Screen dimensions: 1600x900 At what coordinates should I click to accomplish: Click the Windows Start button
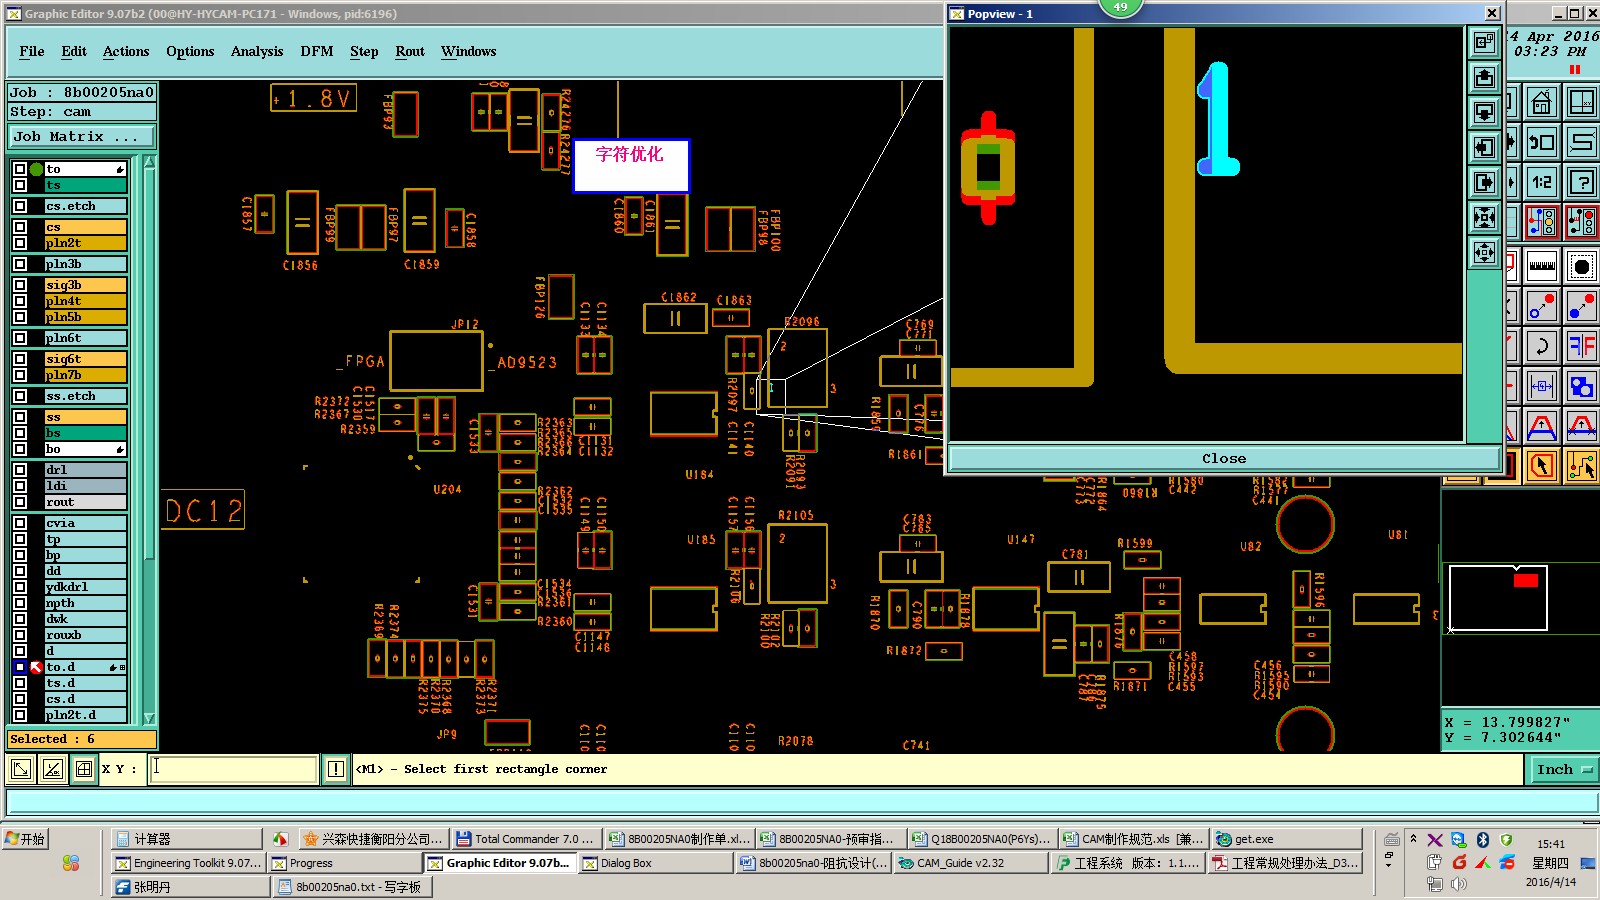coord(25,839)
